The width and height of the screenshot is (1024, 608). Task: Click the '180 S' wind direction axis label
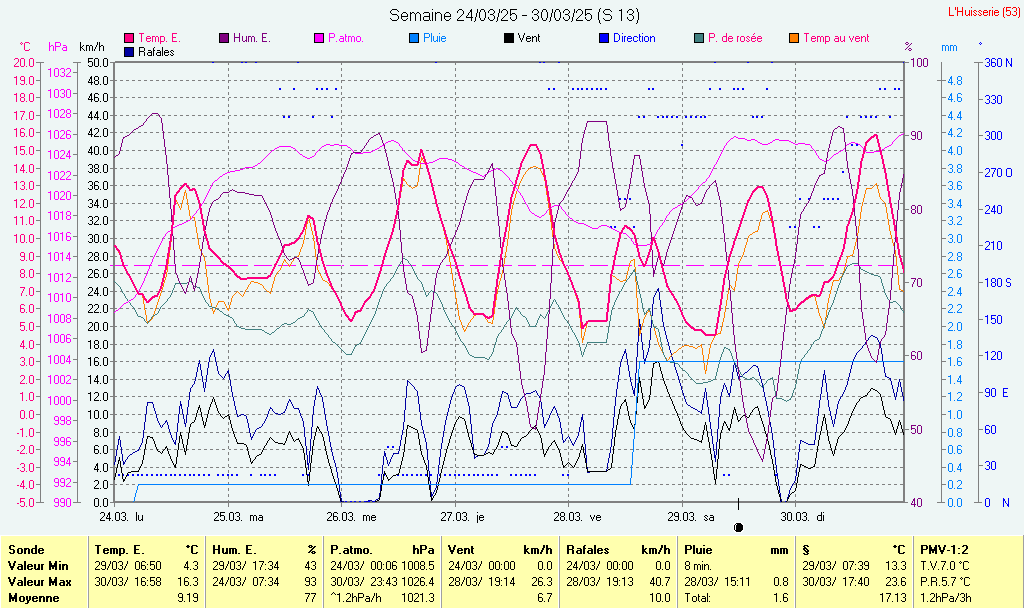tap(998, 283)
